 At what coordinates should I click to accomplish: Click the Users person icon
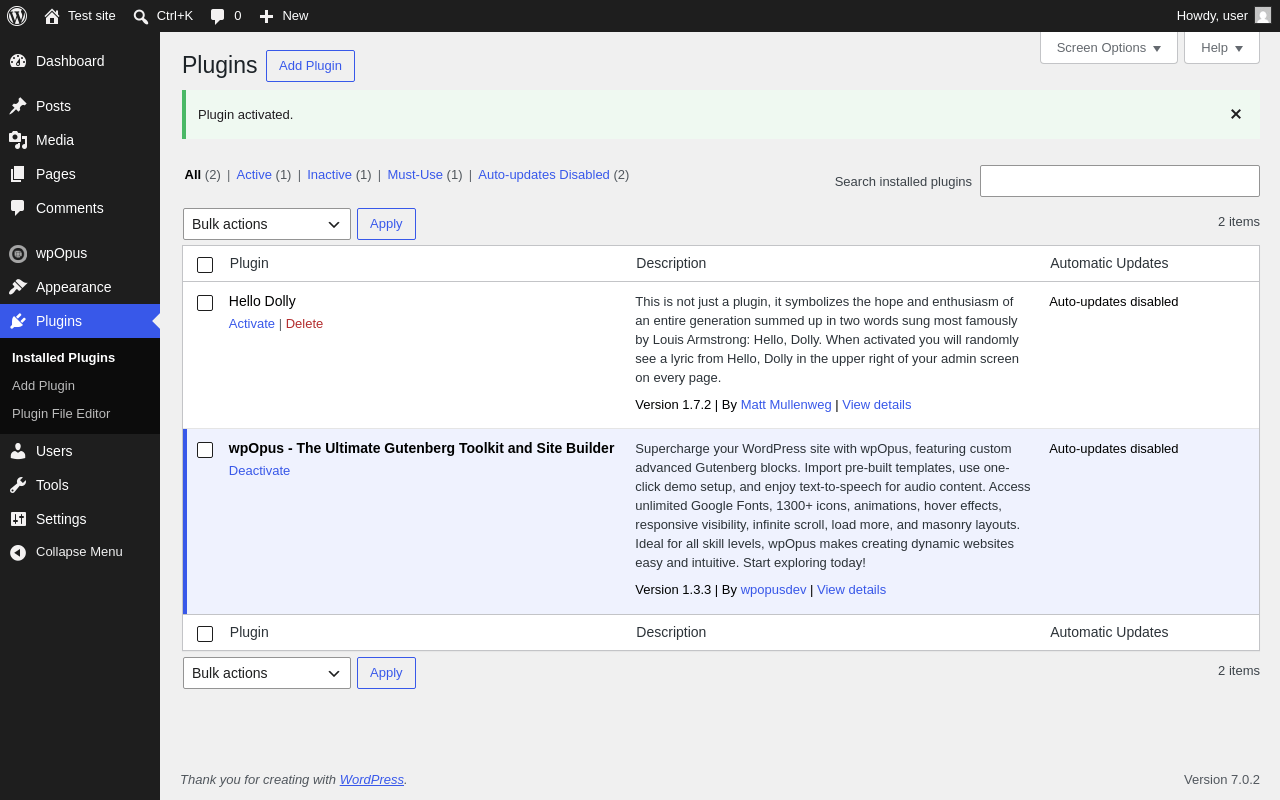(x=18, y=451)
